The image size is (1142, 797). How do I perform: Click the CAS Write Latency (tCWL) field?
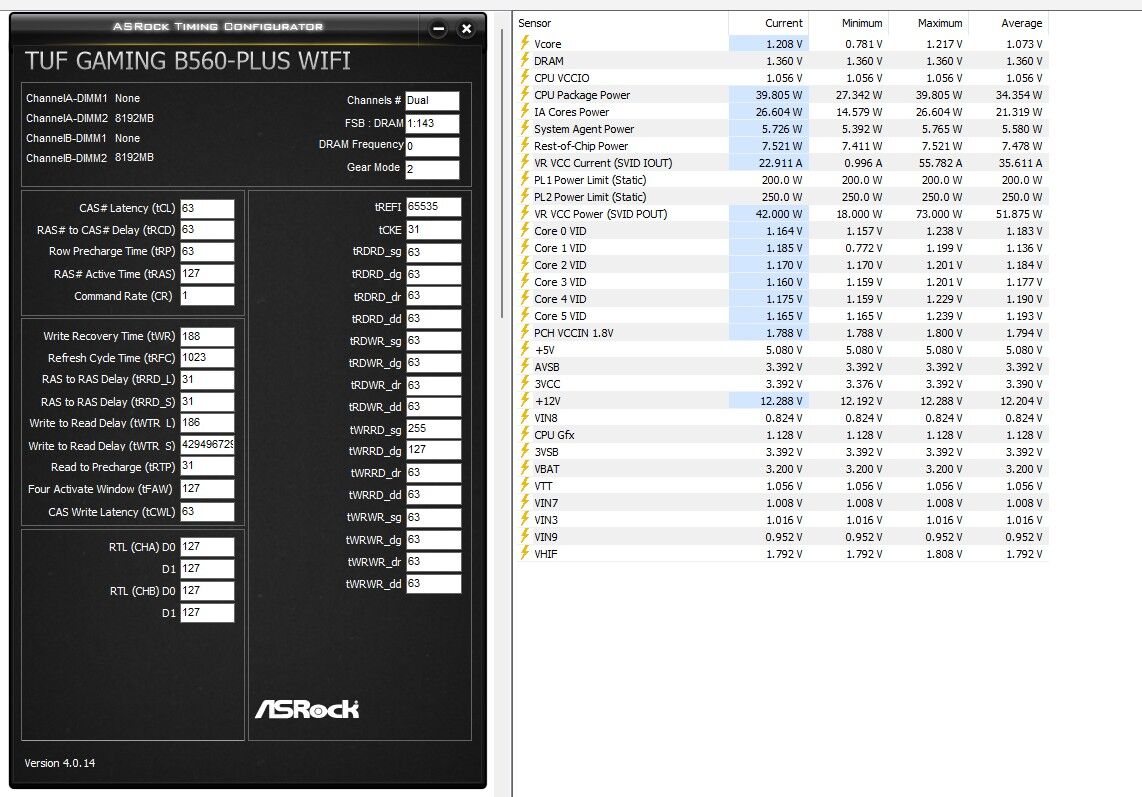pos(208,511)
